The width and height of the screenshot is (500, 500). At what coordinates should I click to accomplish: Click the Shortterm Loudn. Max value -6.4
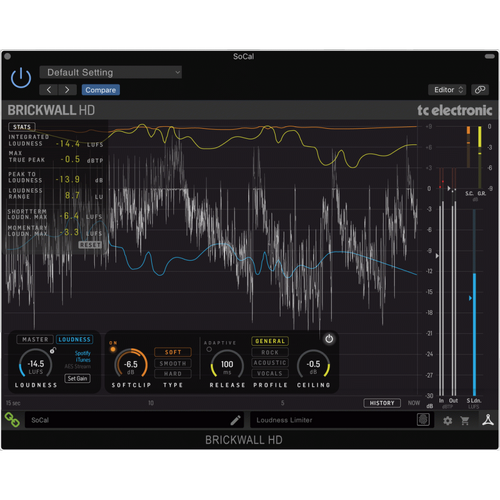pyautogui.click(x=69, y=216)
